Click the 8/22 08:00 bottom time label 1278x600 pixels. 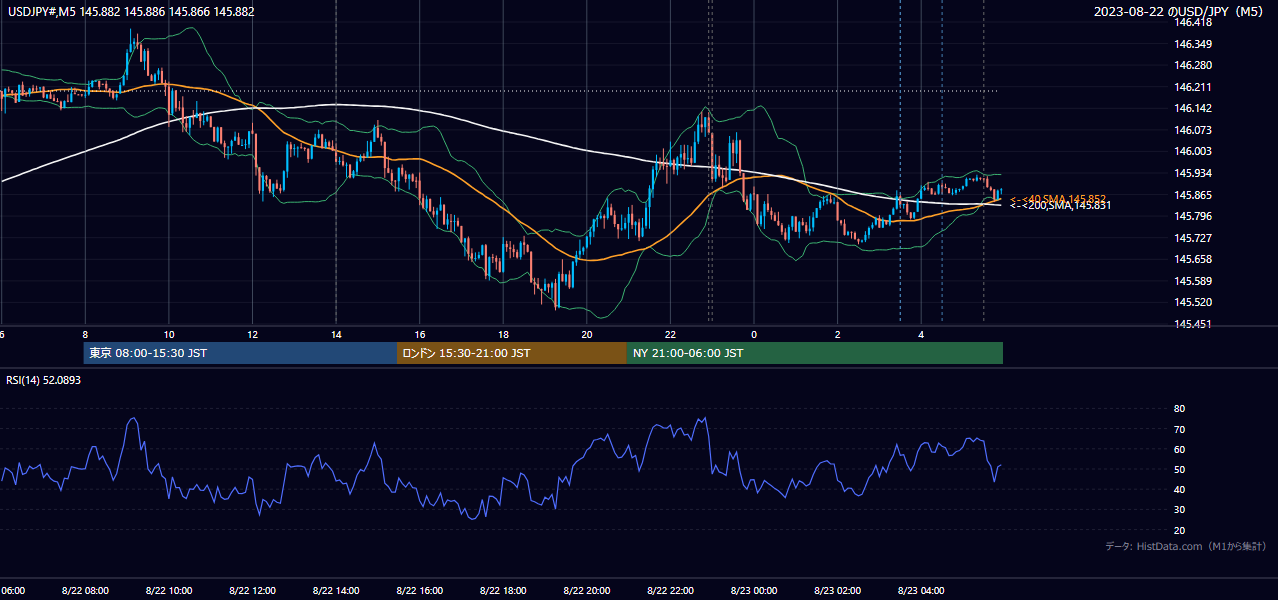coord(85,590)
